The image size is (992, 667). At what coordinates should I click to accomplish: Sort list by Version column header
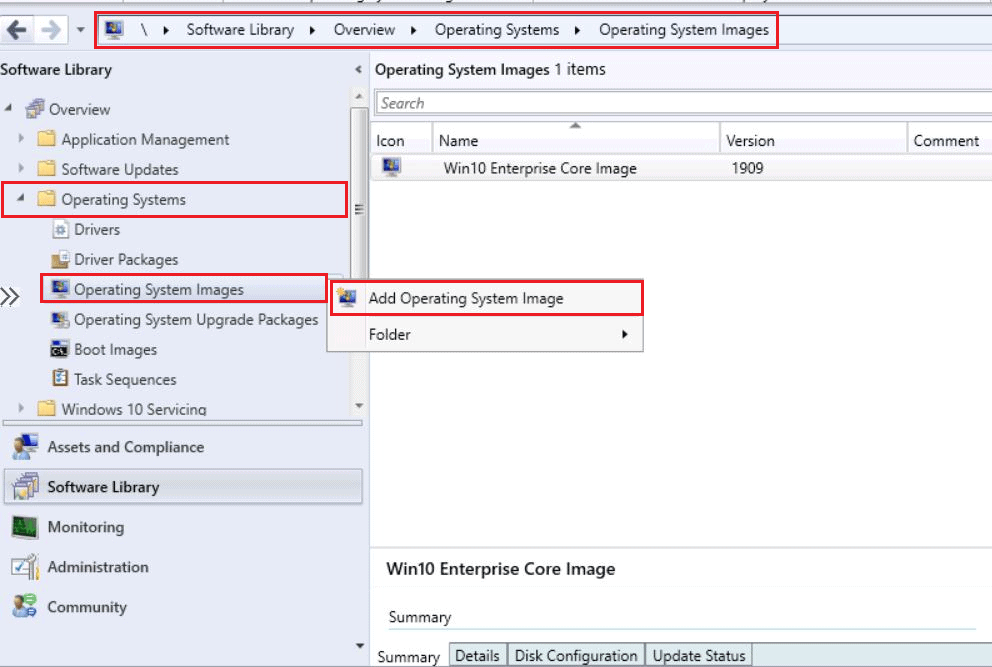813,140
